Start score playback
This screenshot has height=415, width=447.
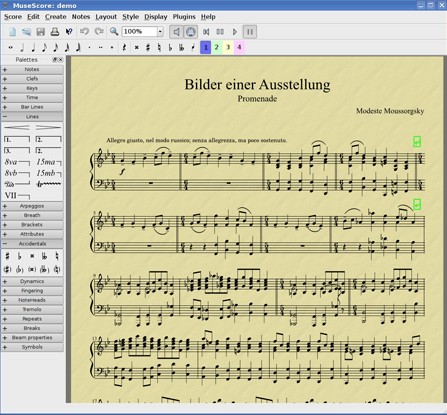(235, 32)
